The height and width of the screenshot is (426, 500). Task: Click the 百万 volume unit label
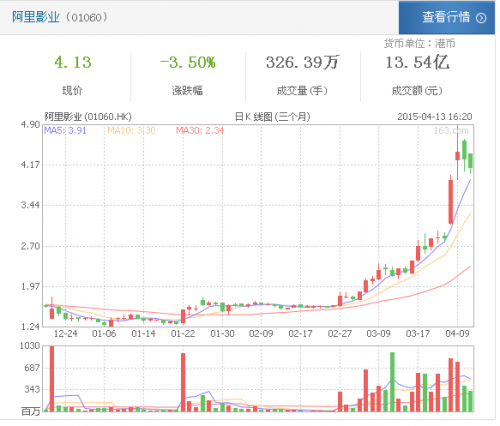31,411
